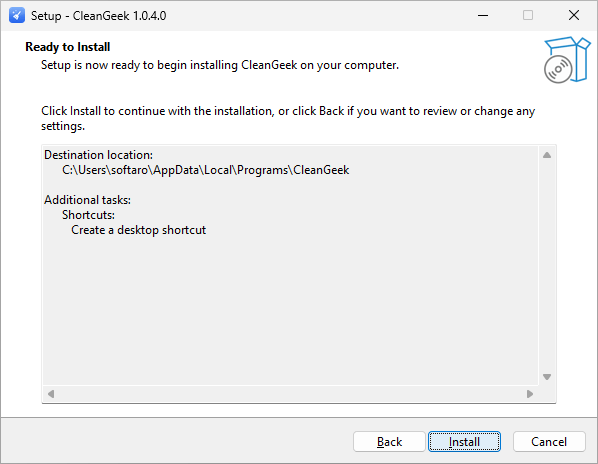
Task: Click the scroll right arrow in summary box
Action: click(530, 393)
